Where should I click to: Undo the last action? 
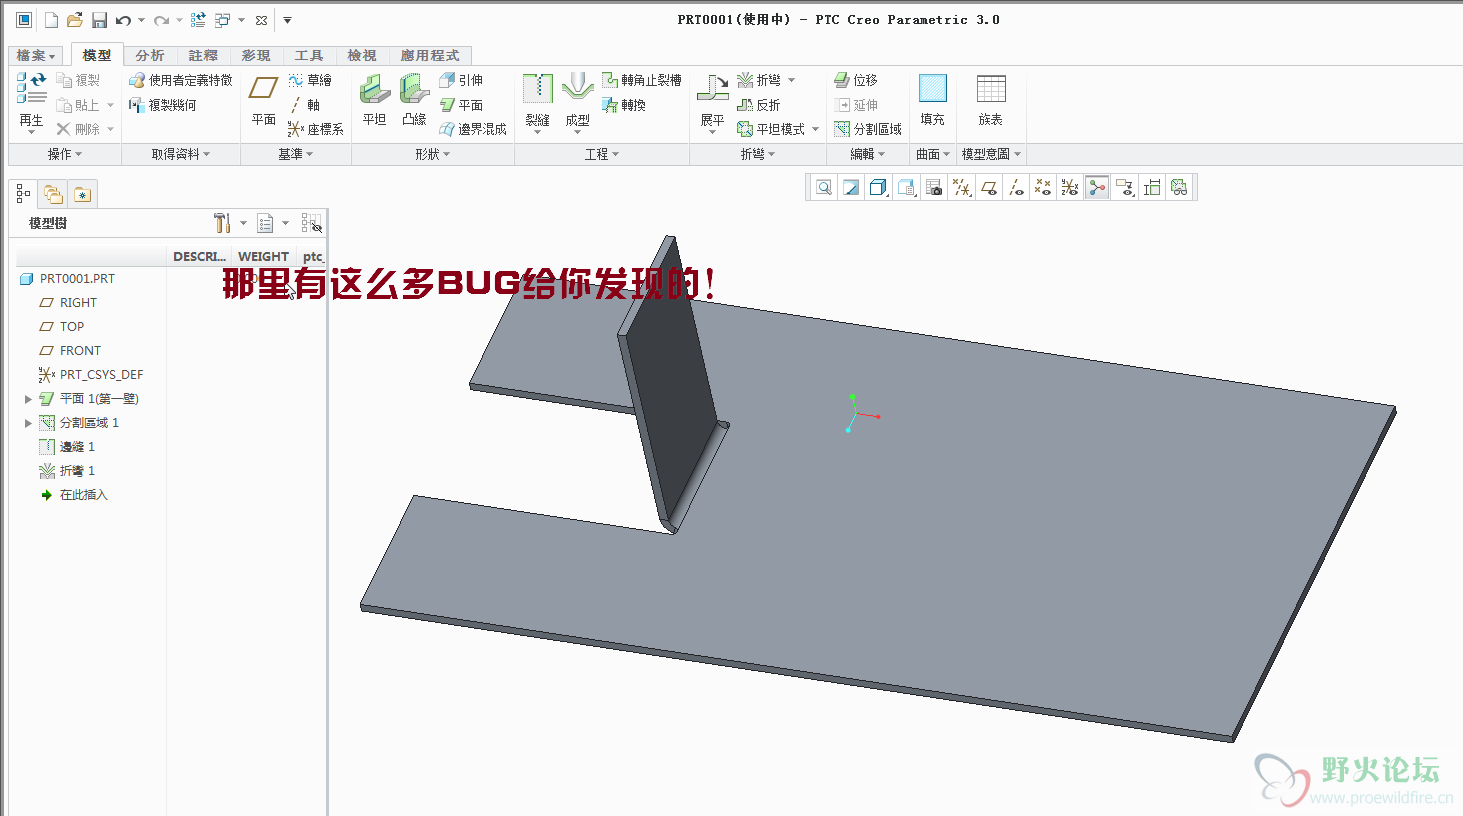[123, 20]
